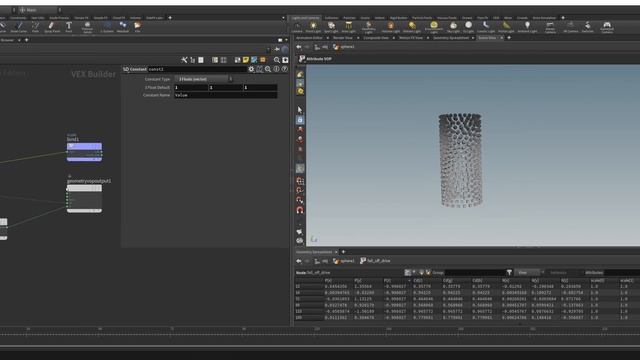640x360 pixels.
Task: Add an Ambient Light from shelf
Action: pos(527,27)
